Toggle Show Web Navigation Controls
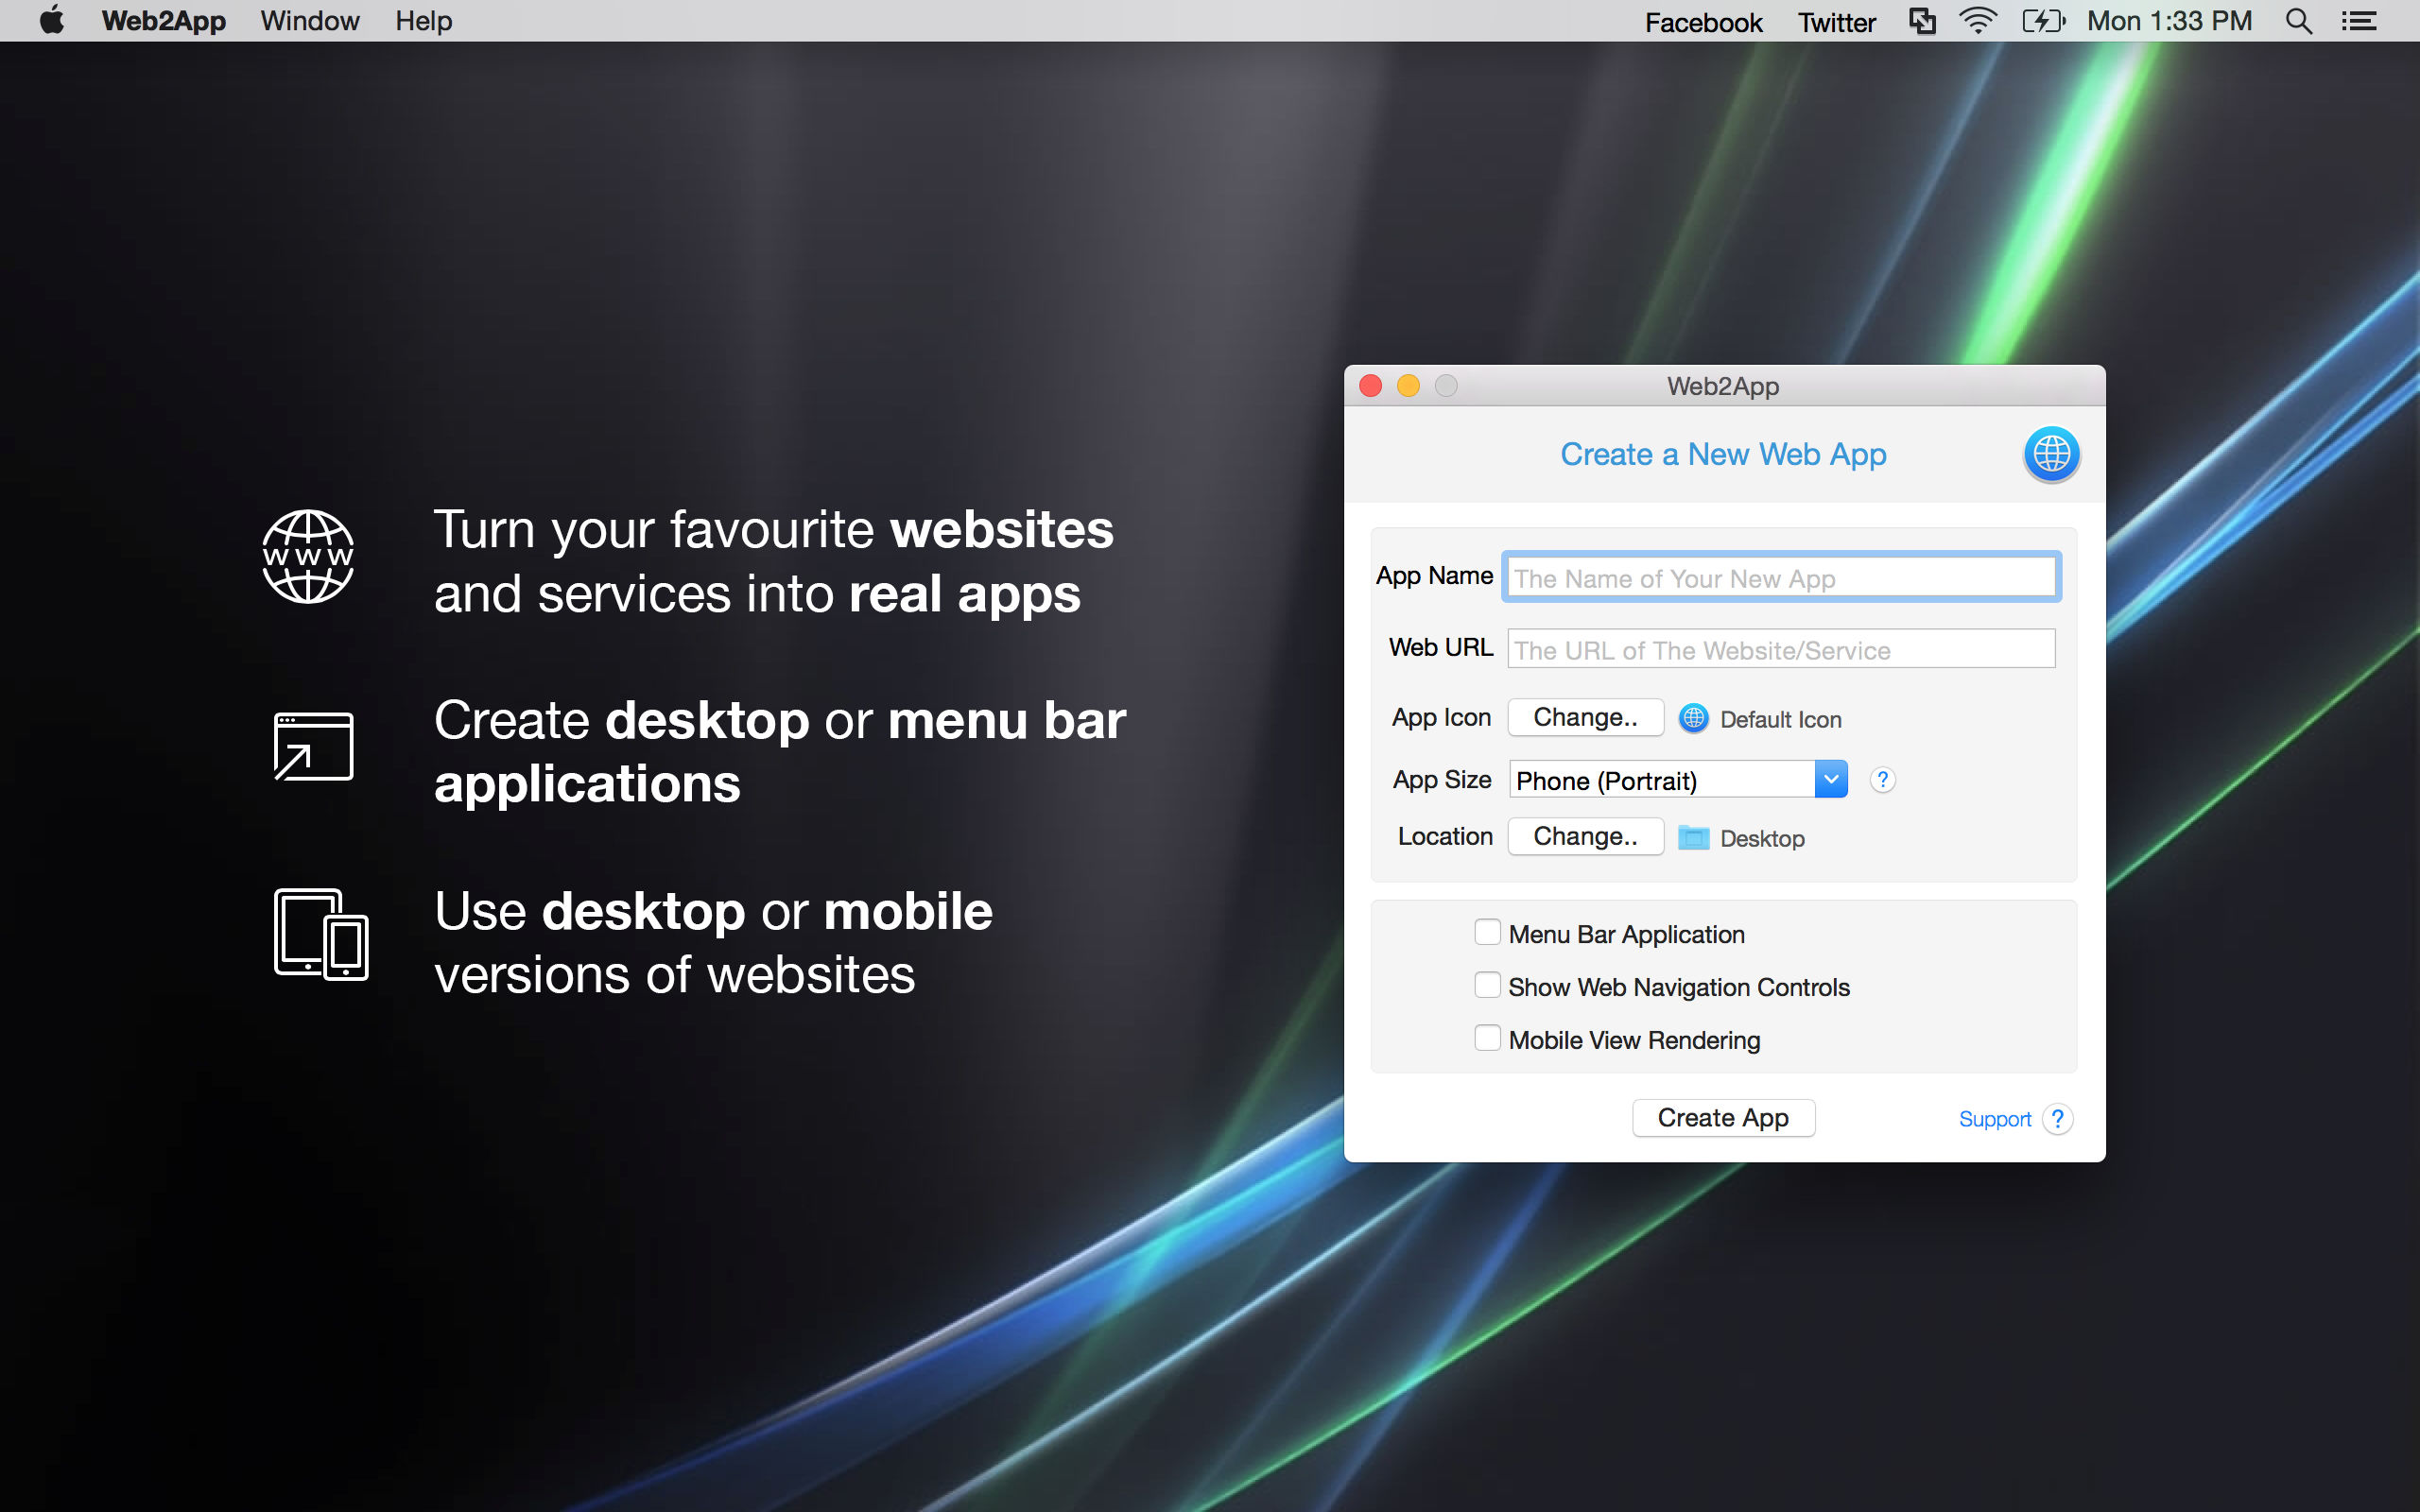2420x1512 pixels. pyautogui.click(x=1488, y=986)
